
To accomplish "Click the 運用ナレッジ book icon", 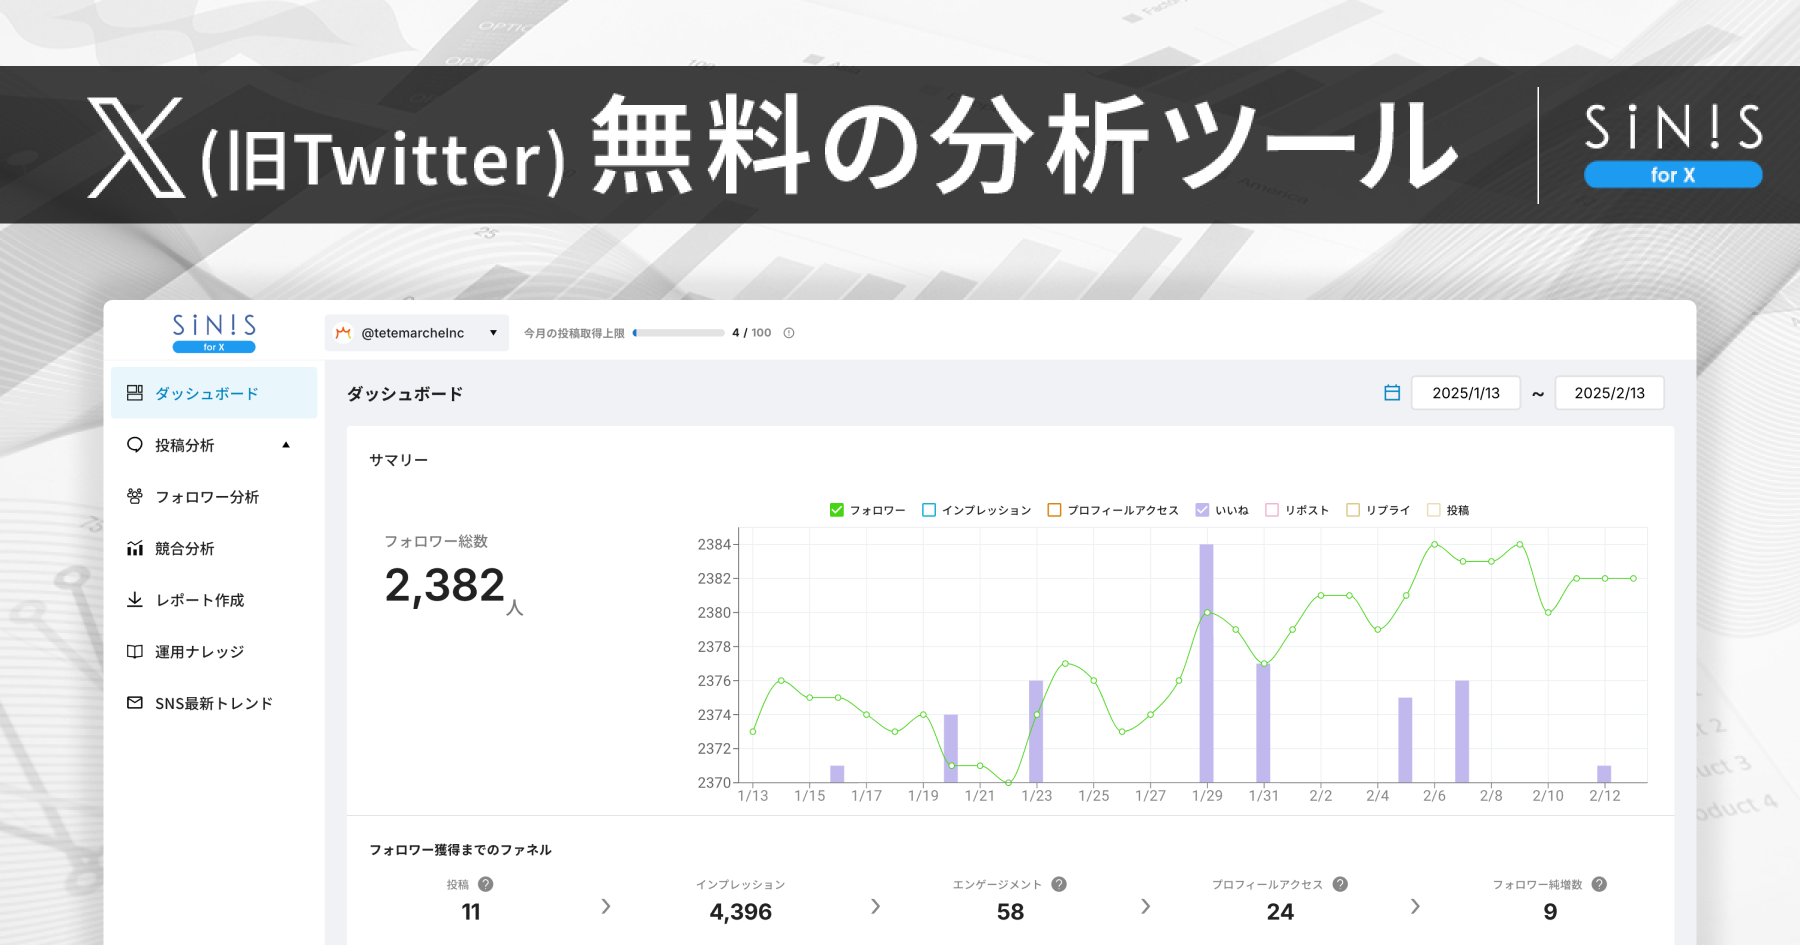I will [135, 651].
